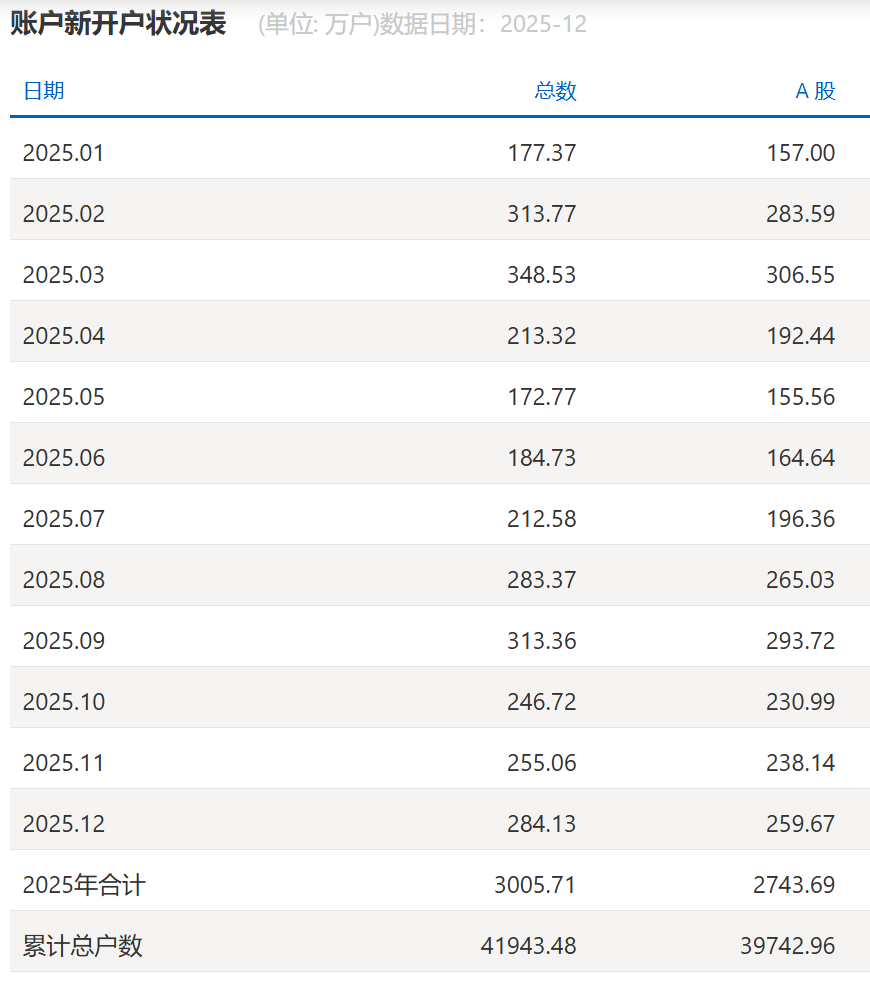
Task: Select the 2025年合计 row label
Action: coord(84,885)
